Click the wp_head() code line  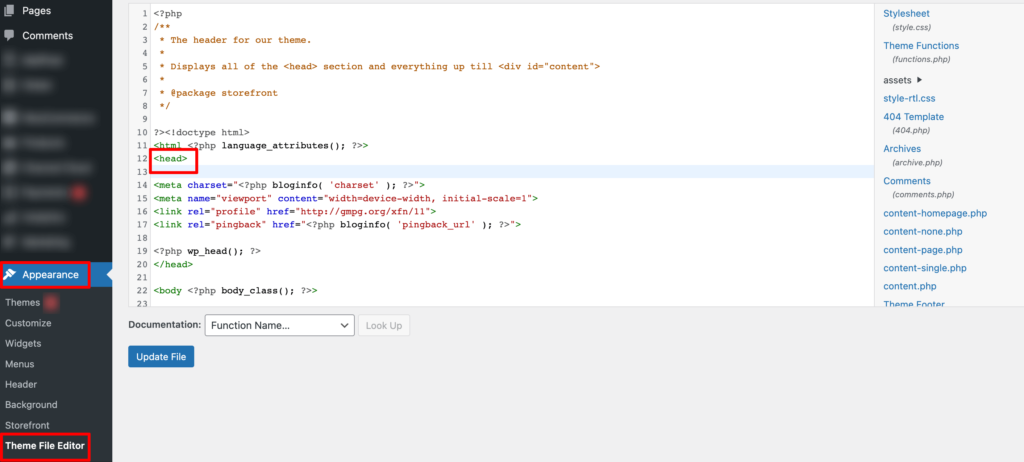[x=208, y=251]
